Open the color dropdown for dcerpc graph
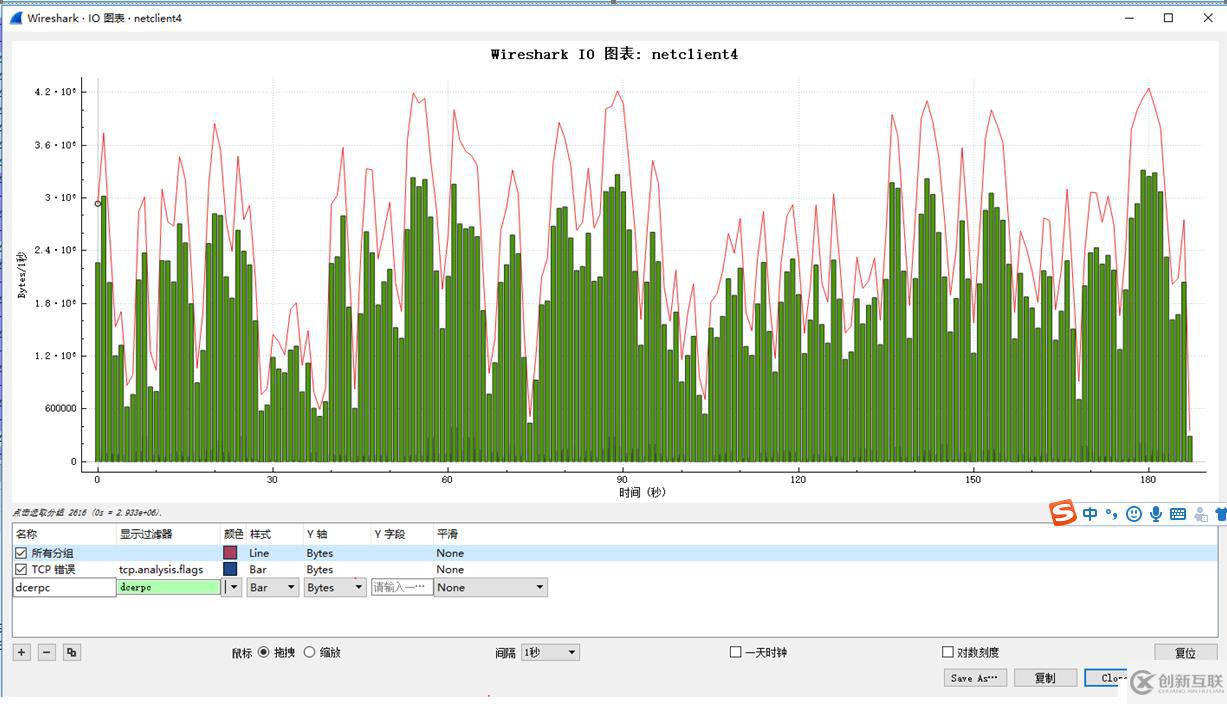 [x=232, y=587]
